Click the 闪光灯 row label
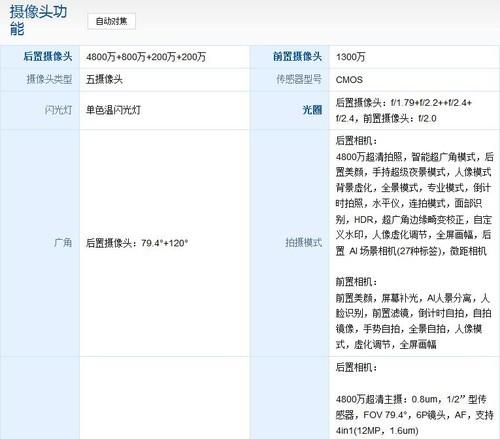Image resolution: width=500 pixels, height=439 pixels. 58,110
